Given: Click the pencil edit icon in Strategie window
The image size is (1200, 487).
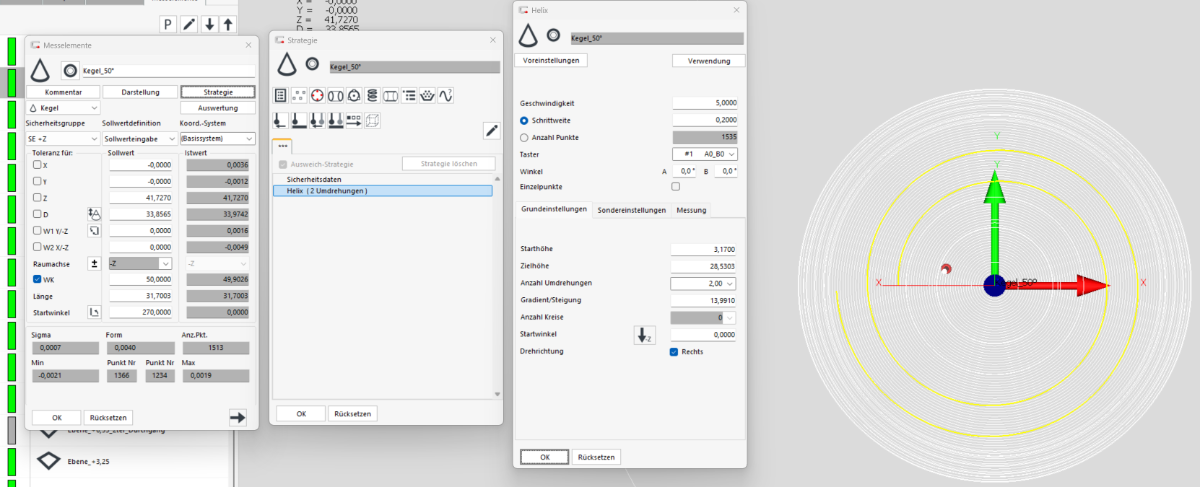Looking at the screenshot, I should [x=491, y=130].
